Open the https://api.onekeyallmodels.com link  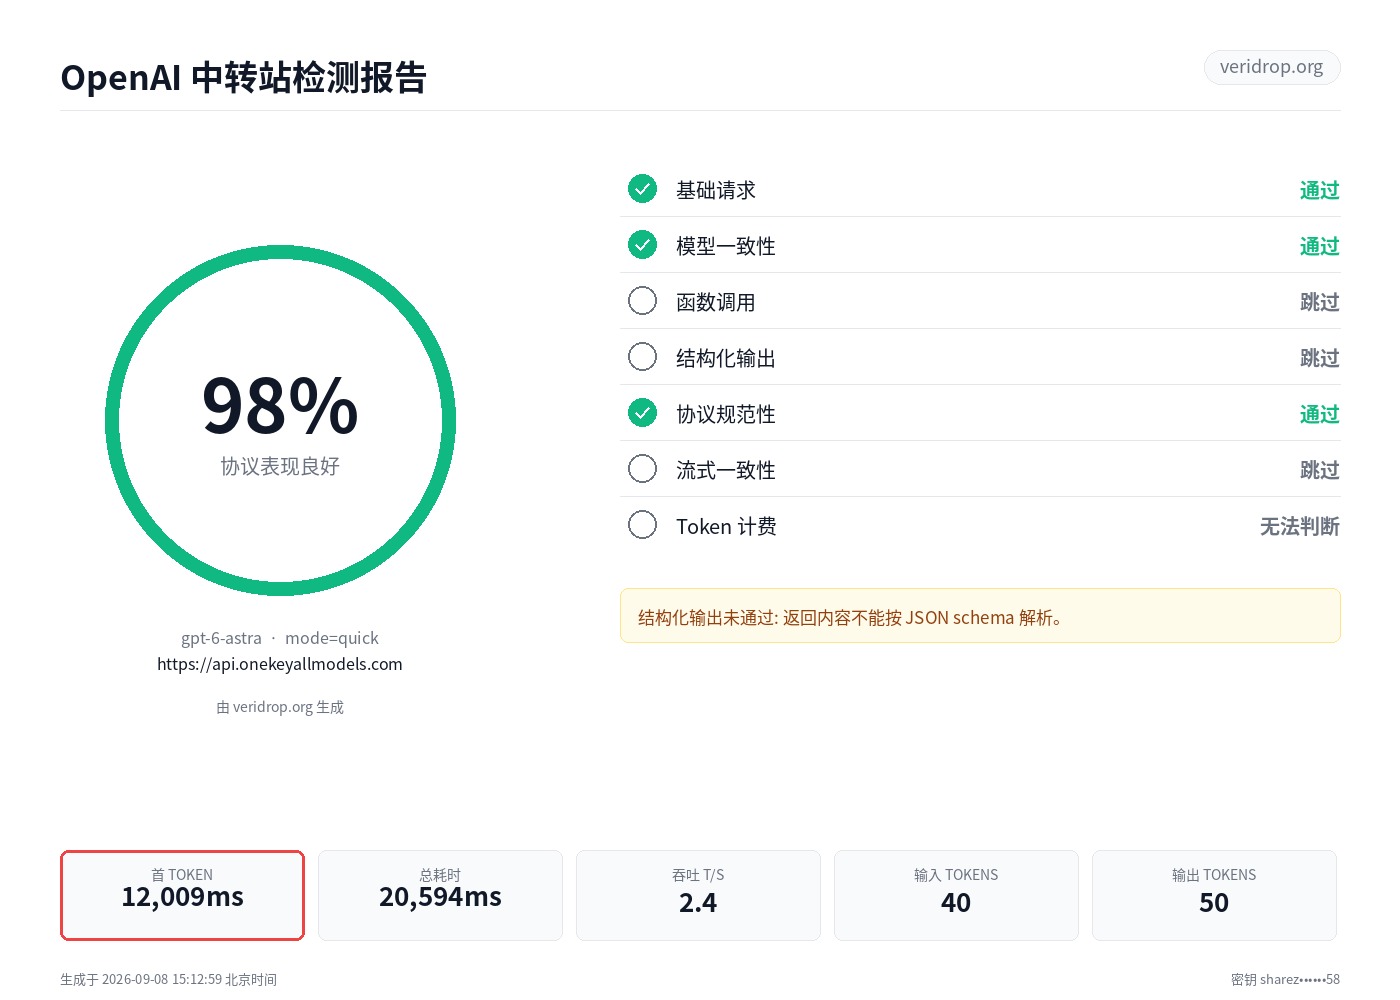(x=280, y=664)
